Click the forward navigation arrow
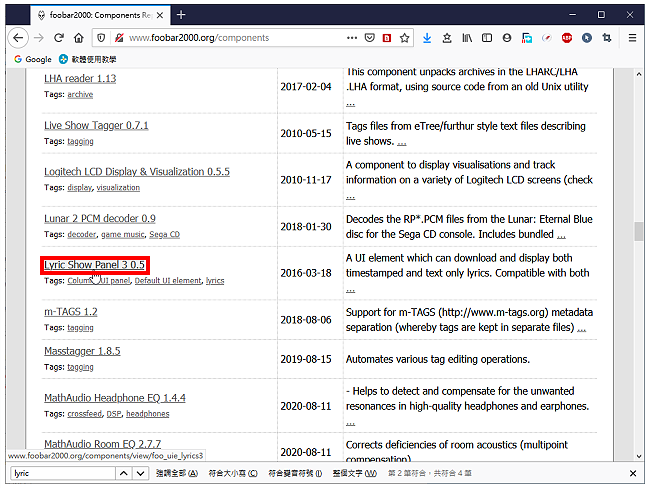 [39, 38]
